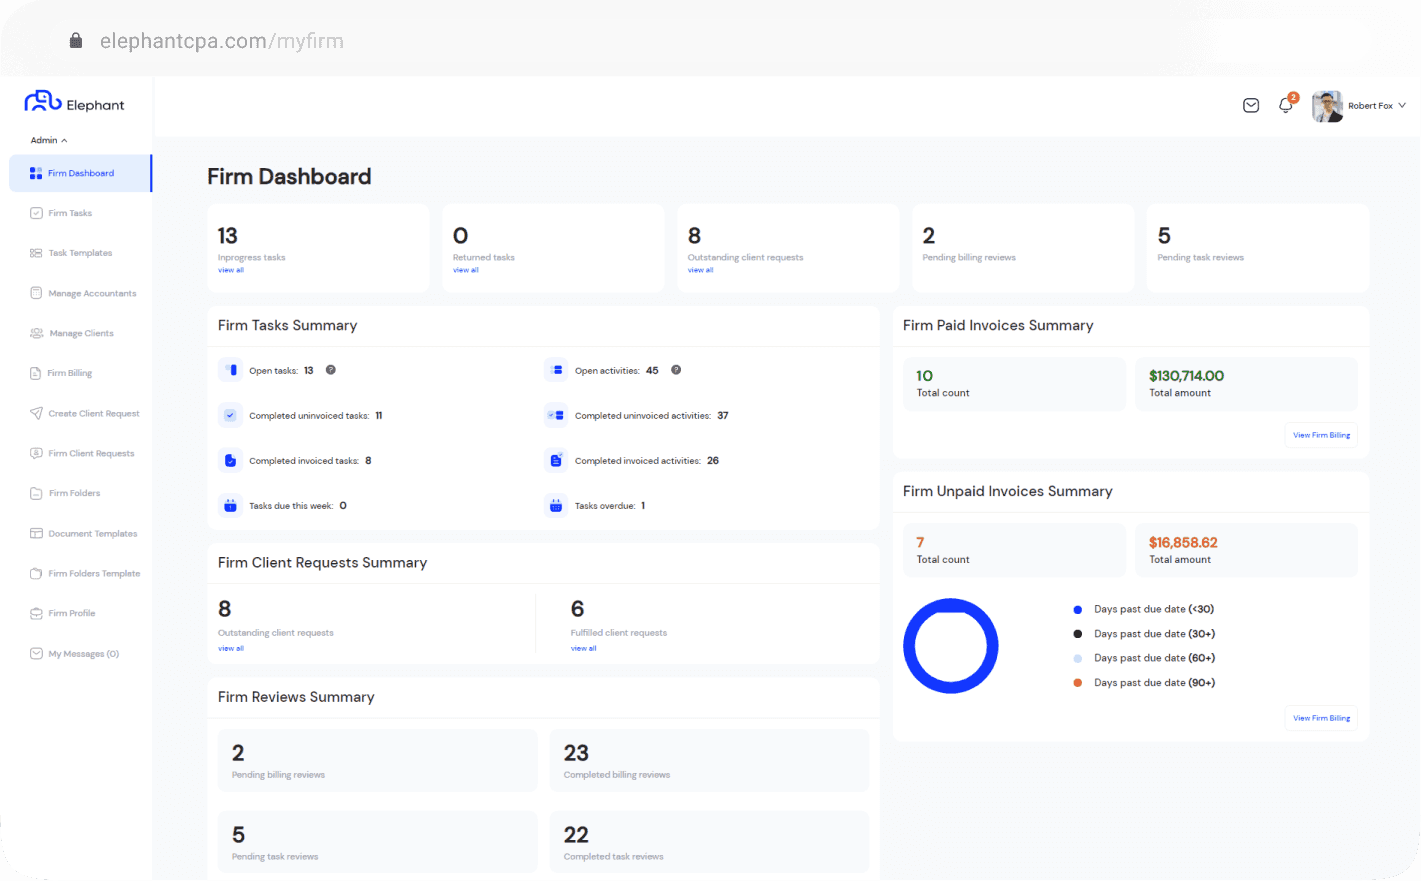Click the help icon beside Open activities
This screenshot has width=1421, height=881.
tap(676, 370)
